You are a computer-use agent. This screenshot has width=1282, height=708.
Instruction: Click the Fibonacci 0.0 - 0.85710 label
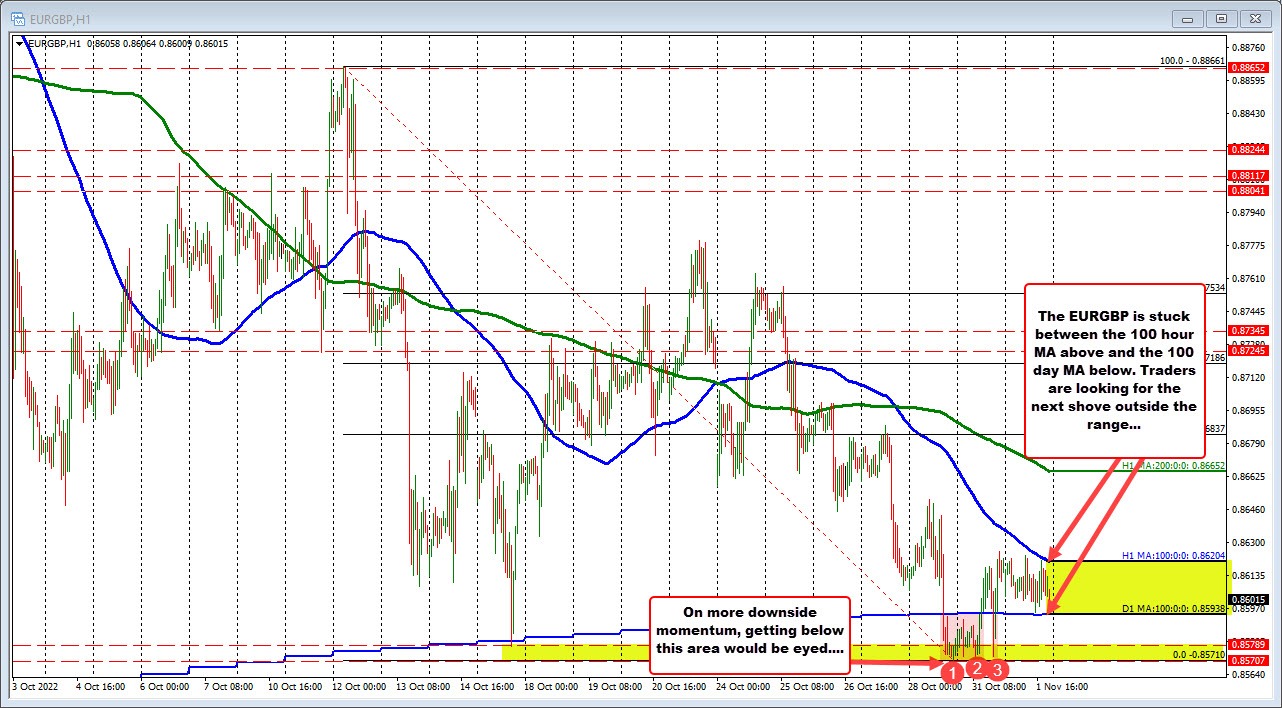1198,653
